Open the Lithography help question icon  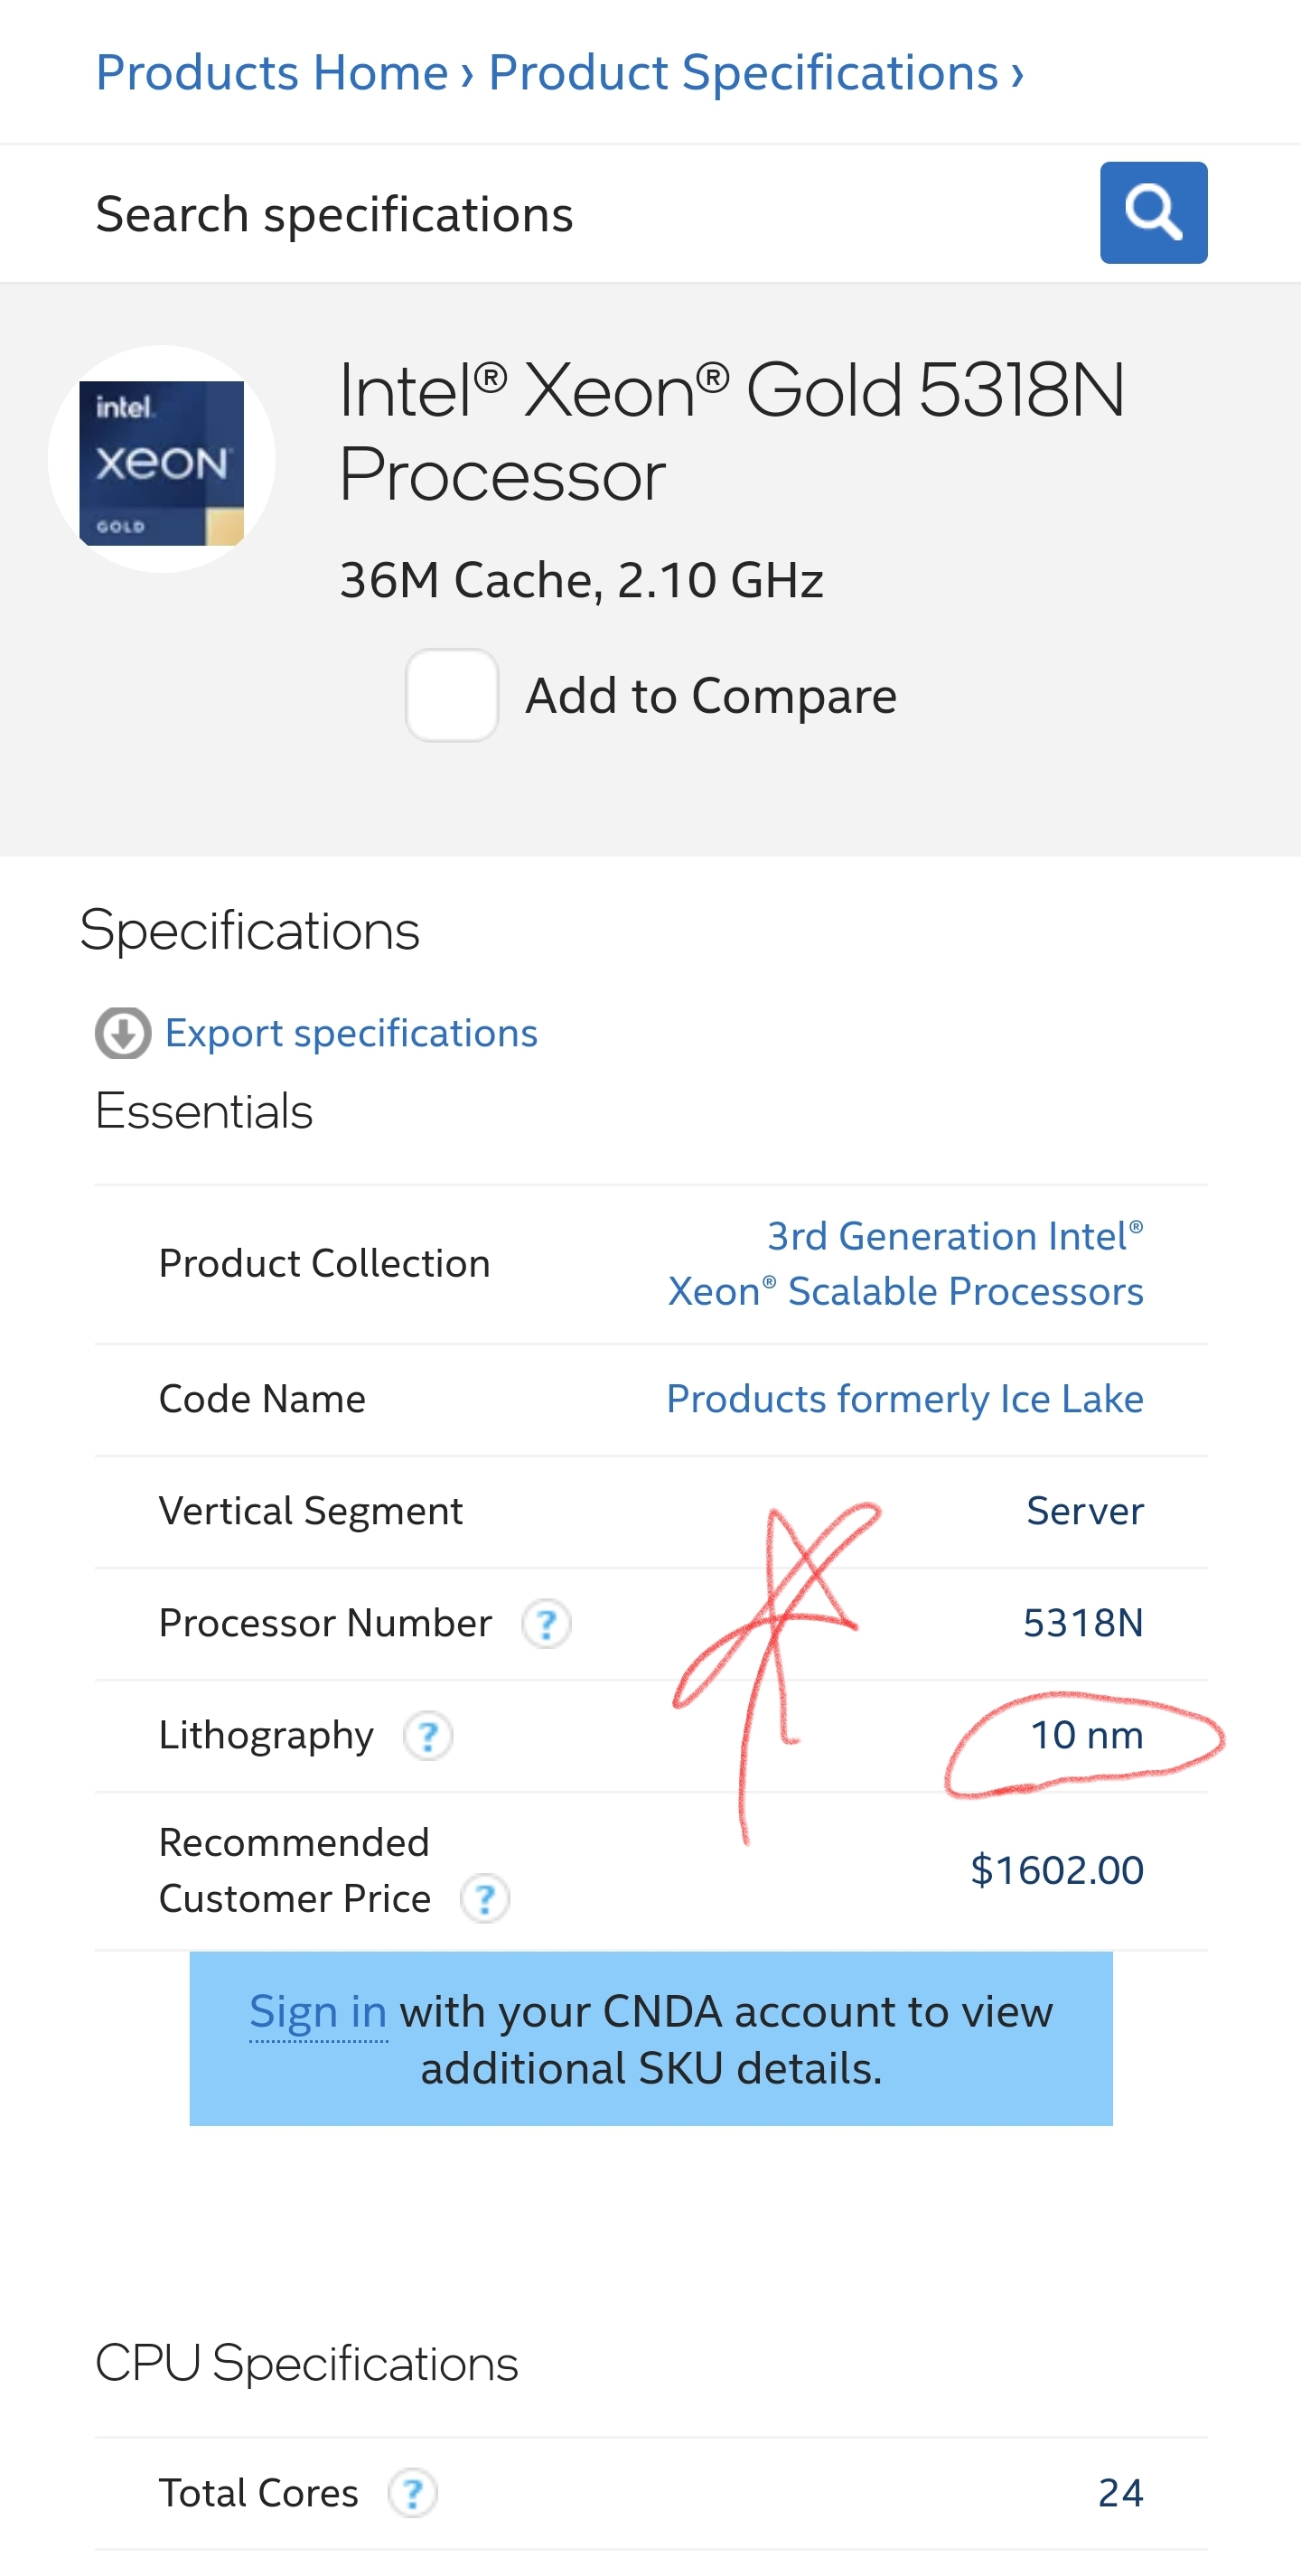[428, 1736]
